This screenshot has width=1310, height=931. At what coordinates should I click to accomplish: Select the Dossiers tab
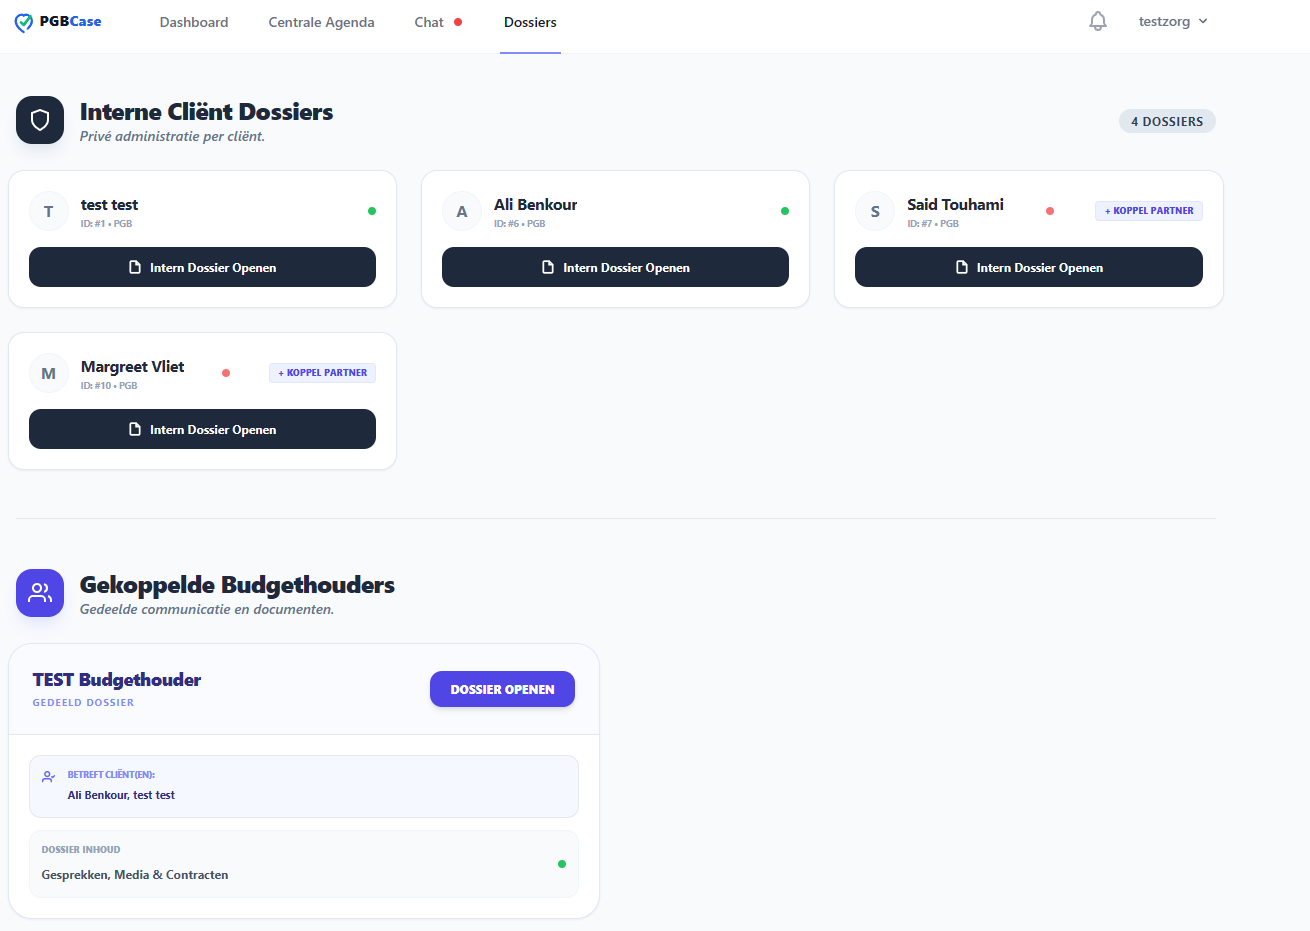(530, 22)
